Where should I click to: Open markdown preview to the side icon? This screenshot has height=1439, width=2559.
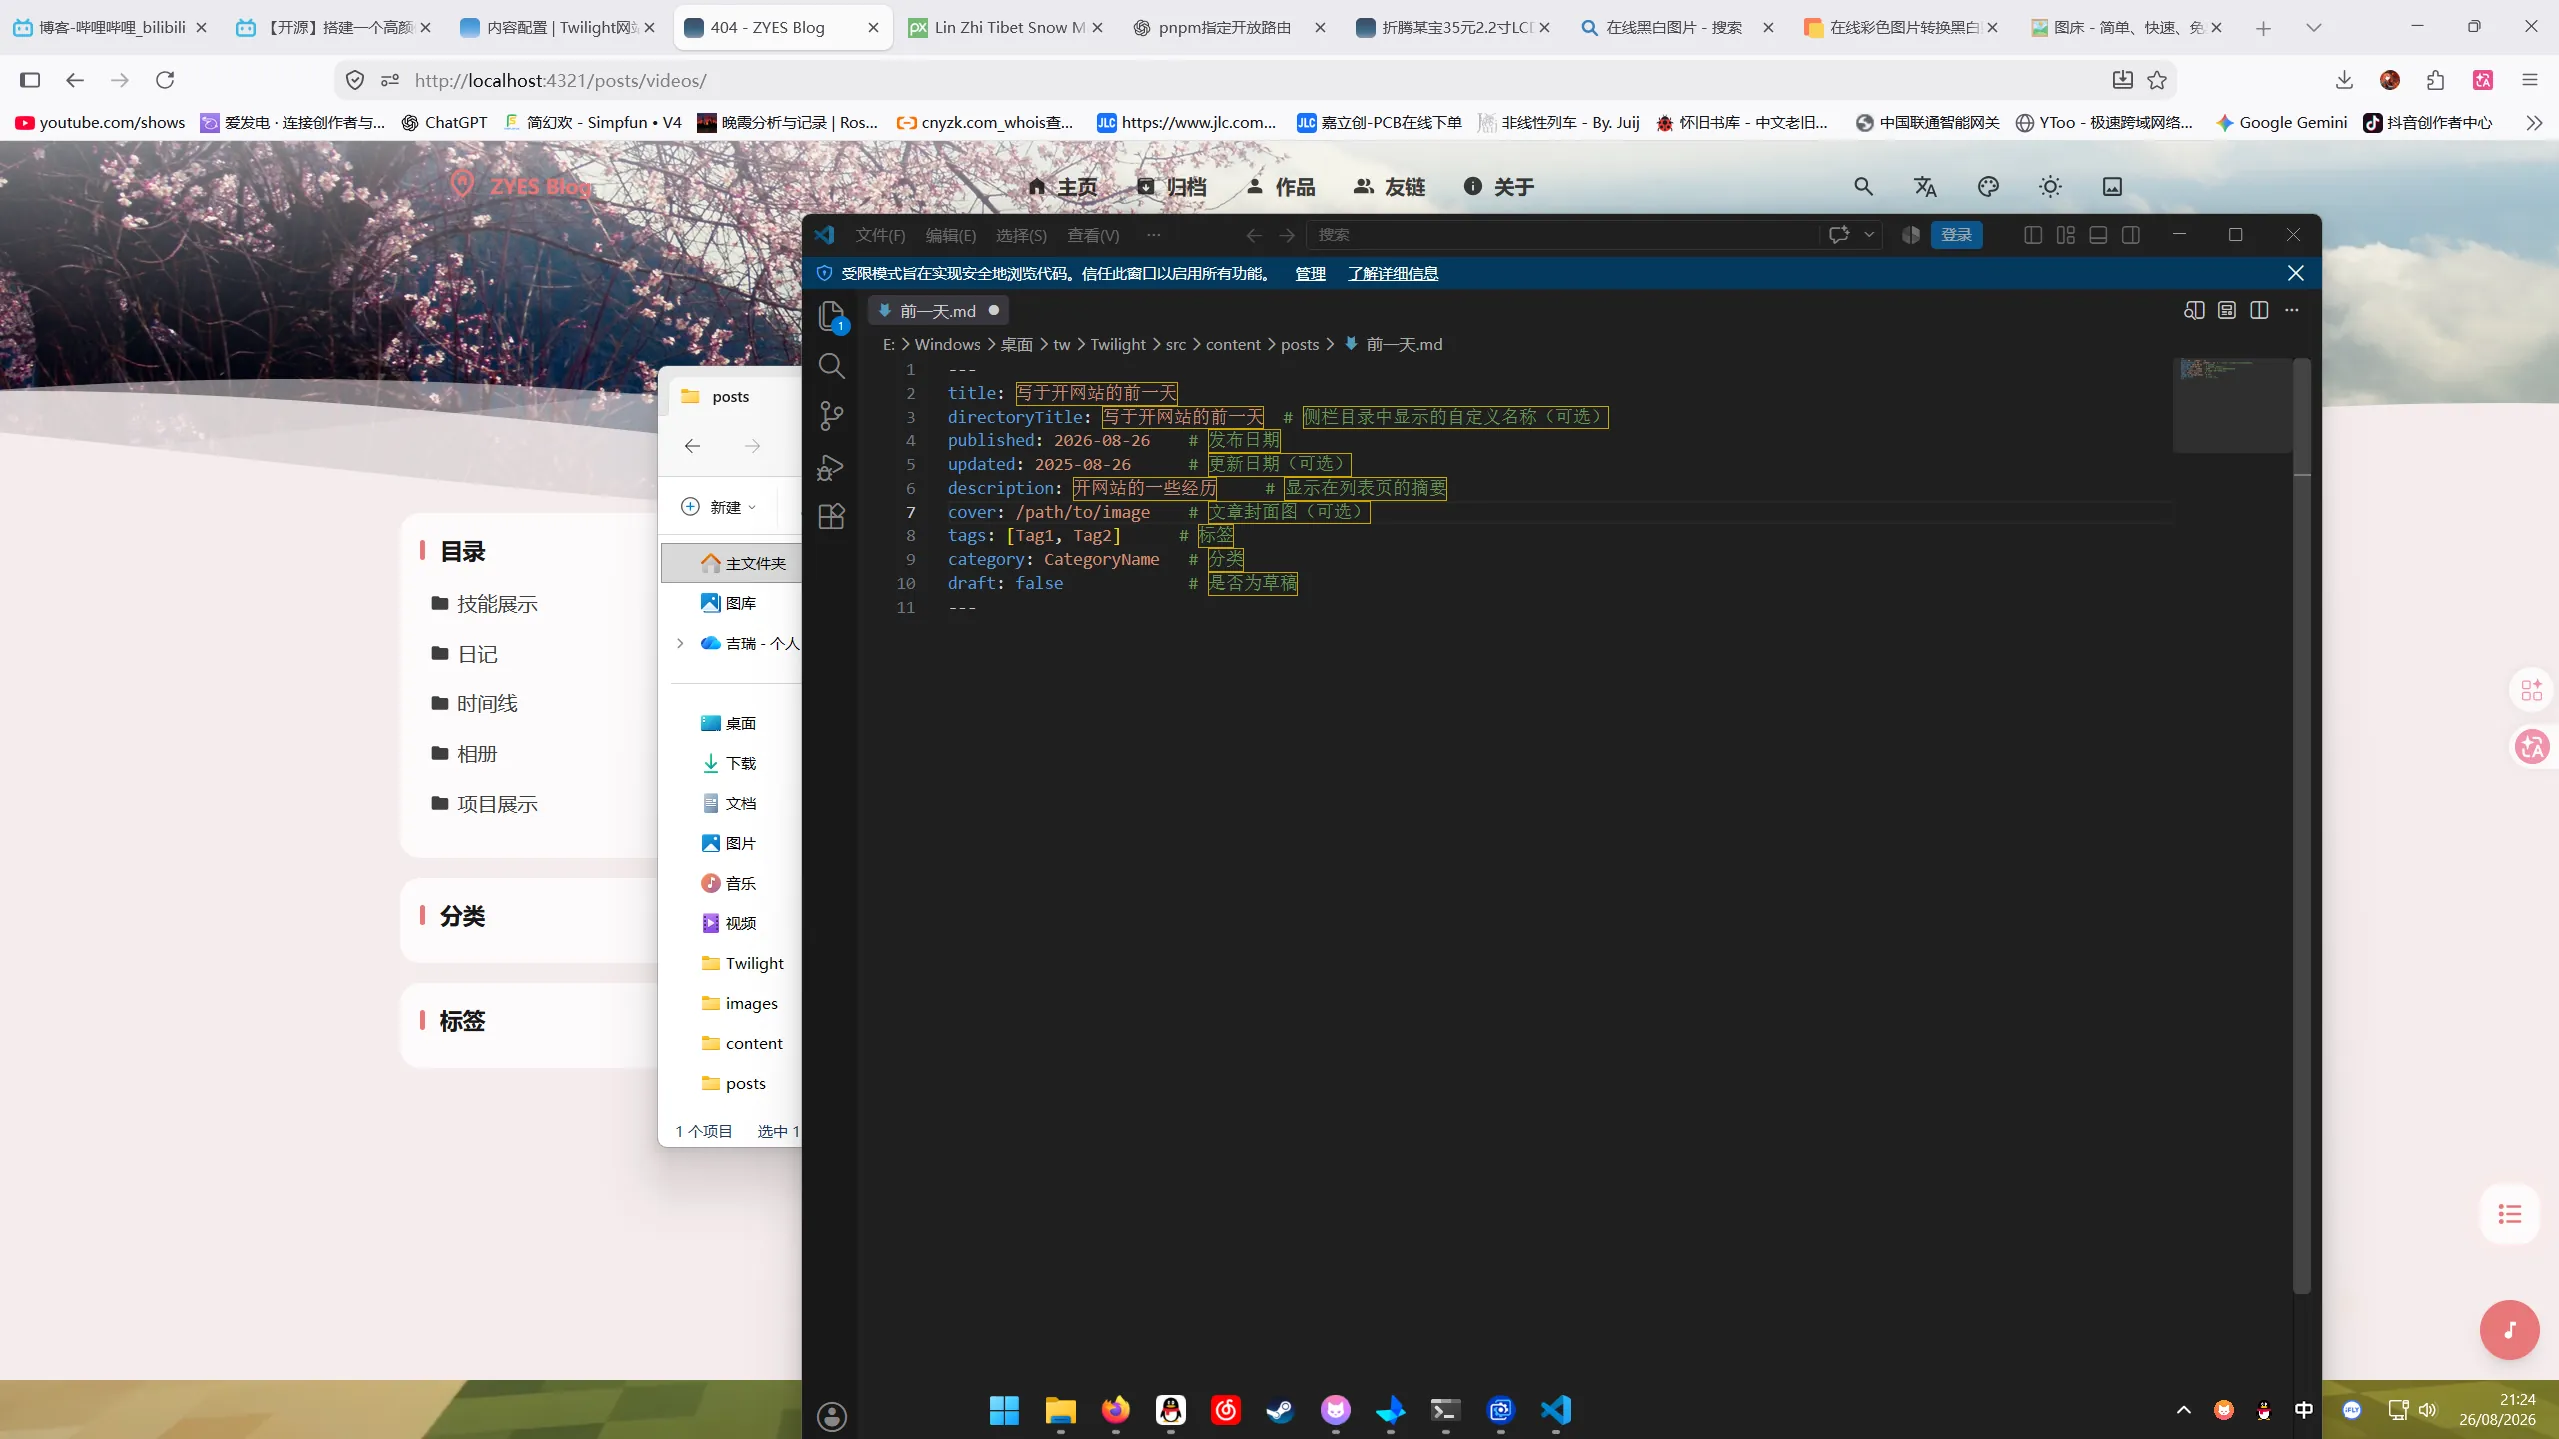[2194, 310]
